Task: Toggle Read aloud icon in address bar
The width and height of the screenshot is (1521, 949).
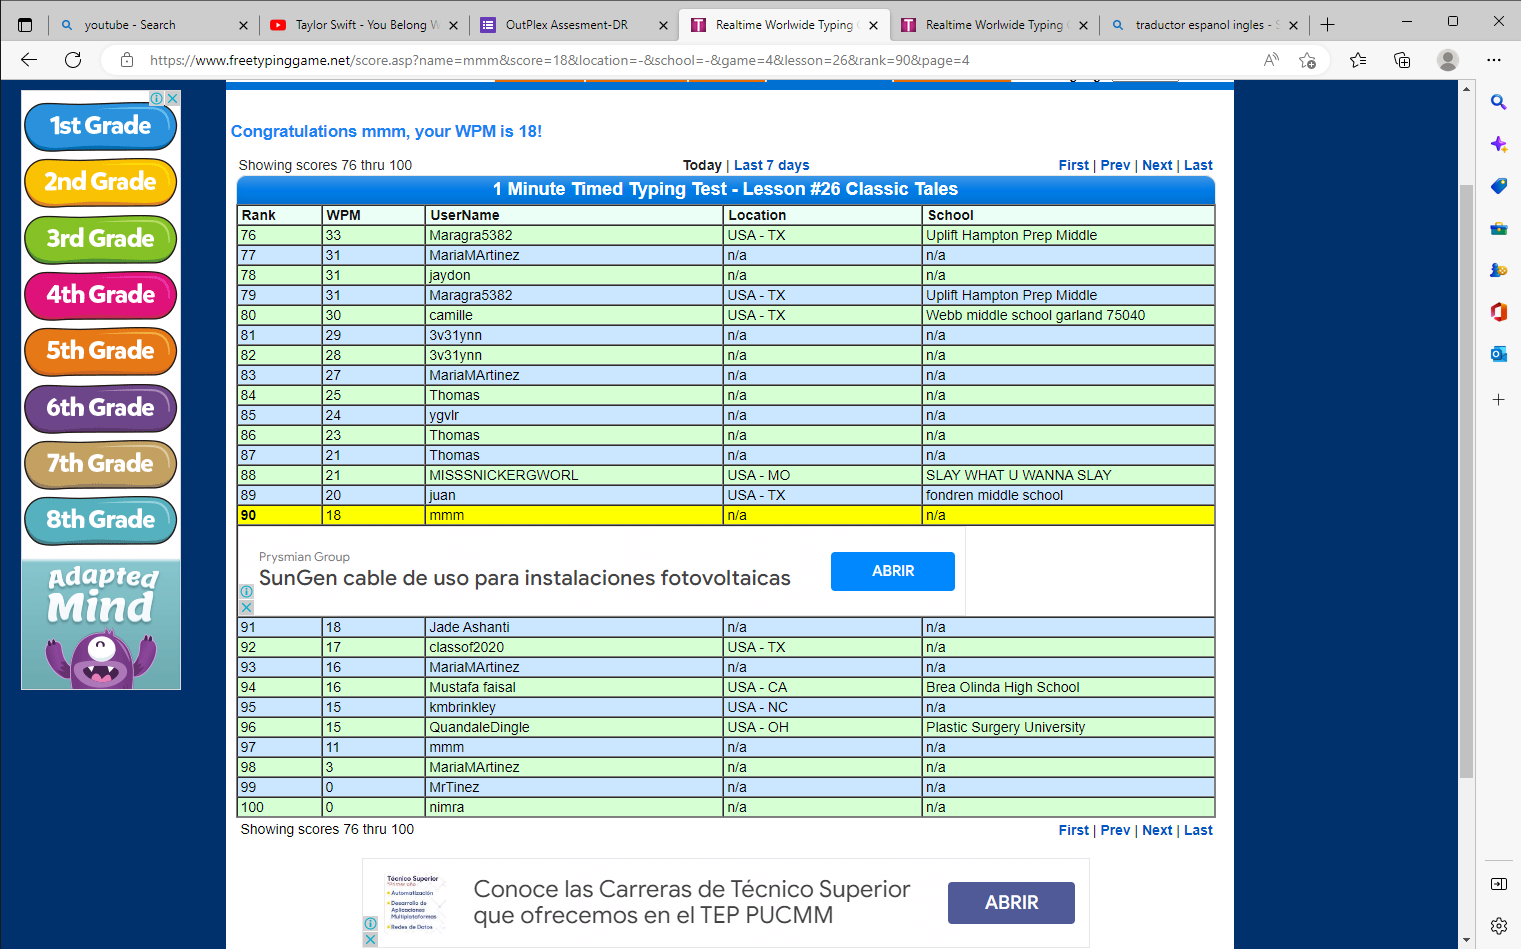Action: (x=1271, y=60)
